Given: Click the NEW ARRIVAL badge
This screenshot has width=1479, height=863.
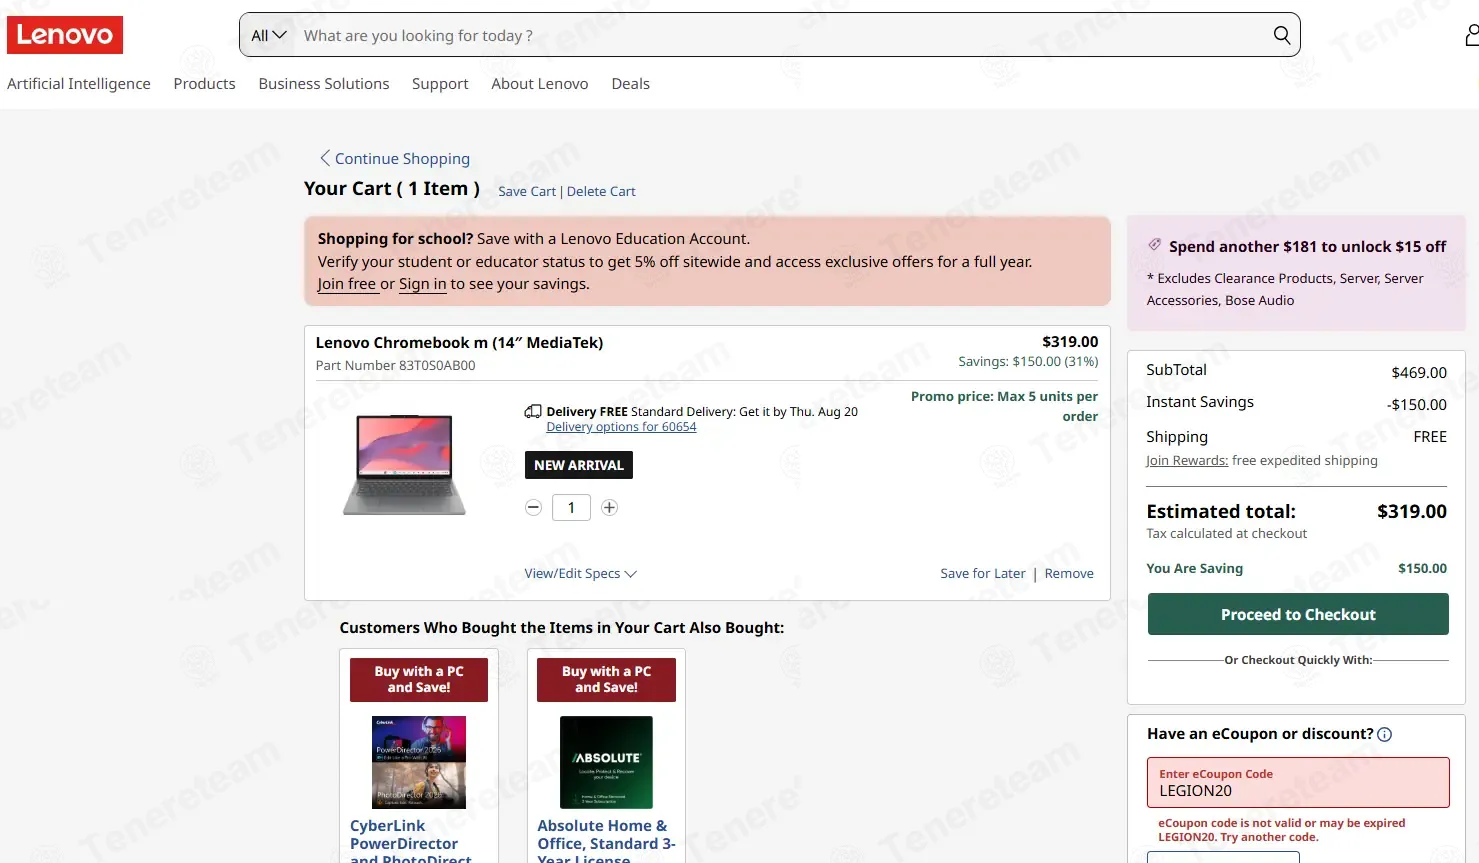Looking at the screenshot, I should (579, 465).
